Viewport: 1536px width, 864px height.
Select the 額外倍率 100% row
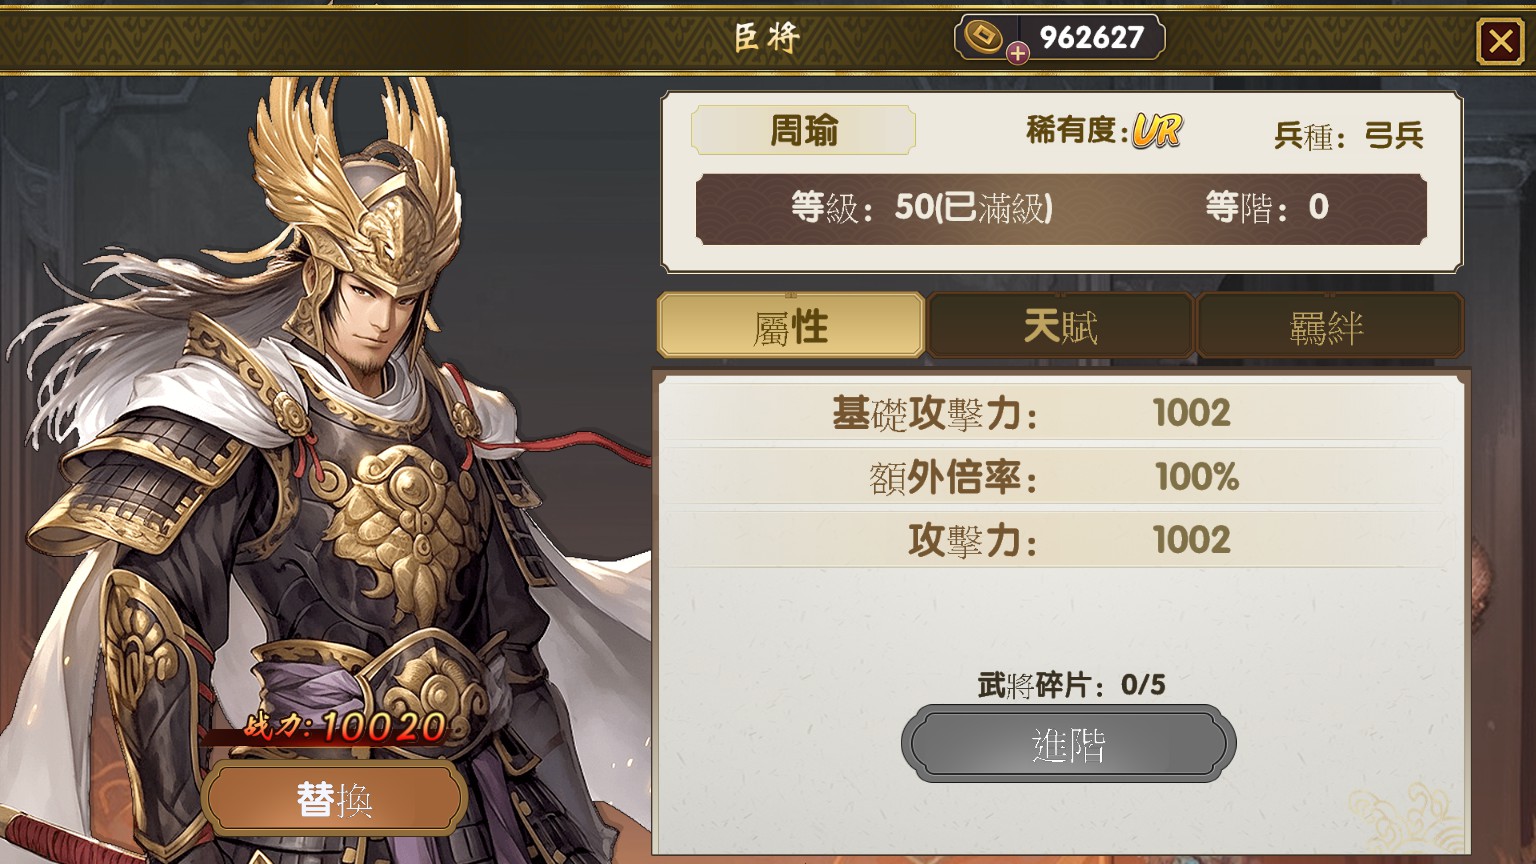pyautogui.click(x=1058, y=477)
